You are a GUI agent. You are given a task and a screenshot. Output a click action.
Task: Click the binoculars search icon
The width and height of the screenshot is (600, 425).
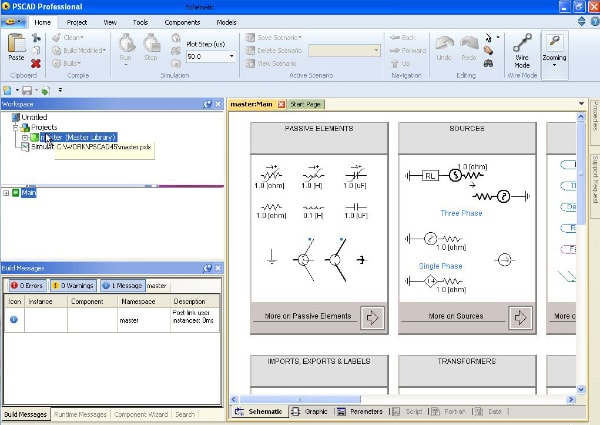(x=488, y=63)
